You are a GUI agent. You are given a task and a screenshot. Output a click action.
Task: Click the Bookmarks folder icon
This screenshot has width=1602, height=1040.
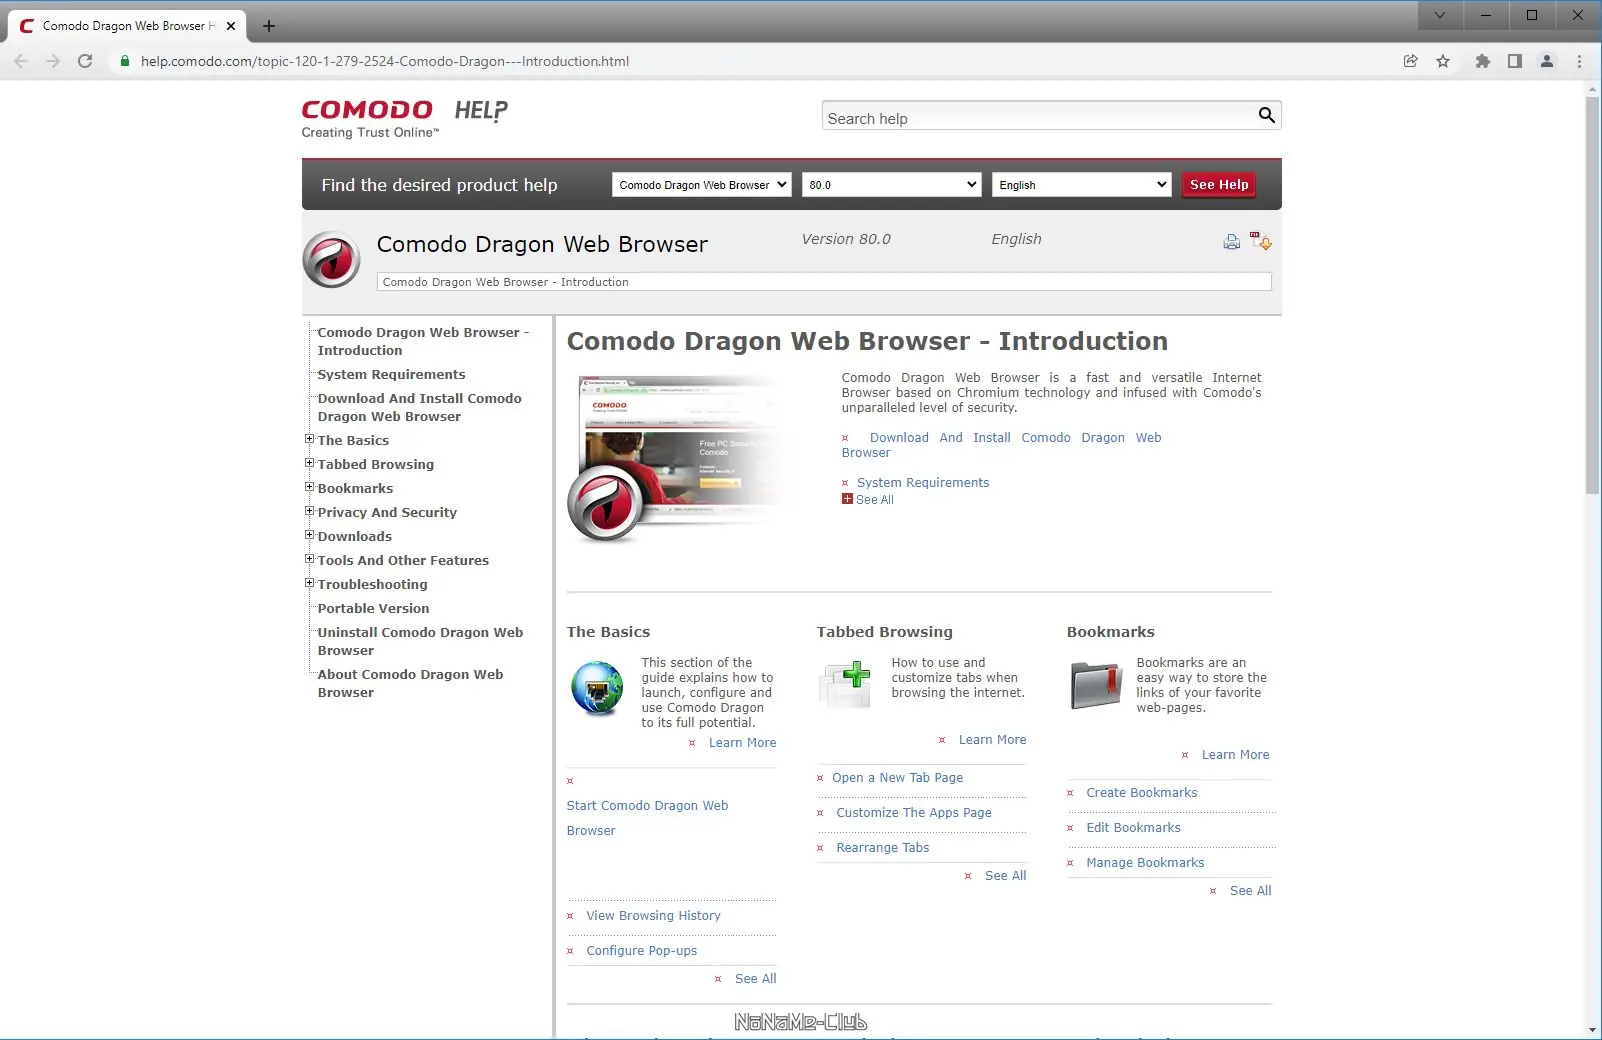point(1096,685)
